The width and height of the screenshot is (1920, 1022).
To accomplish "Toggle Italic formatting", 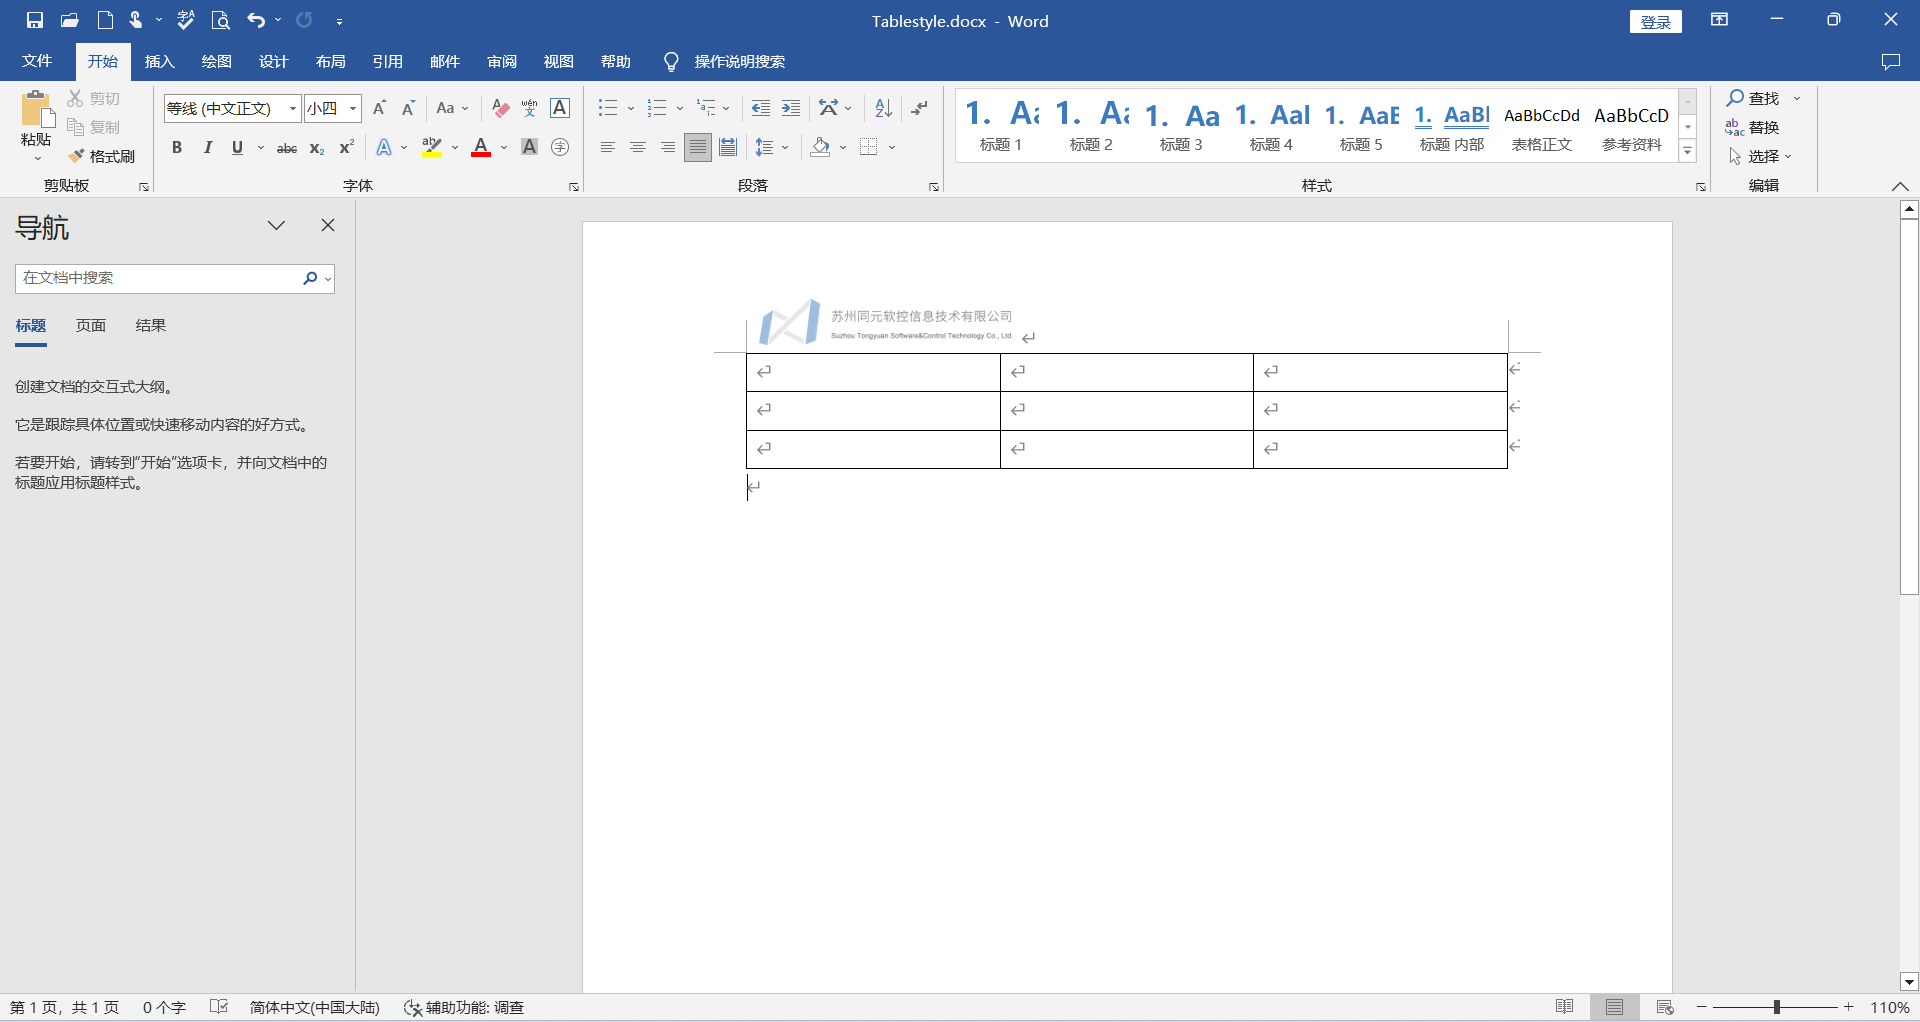I will [x=207, y=148].
